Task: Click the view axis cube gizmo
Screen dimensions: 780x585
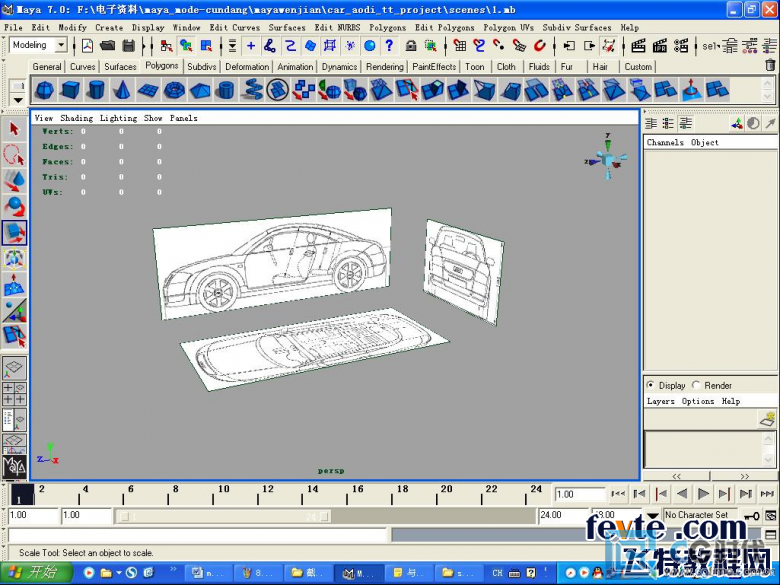Action: 607,158
